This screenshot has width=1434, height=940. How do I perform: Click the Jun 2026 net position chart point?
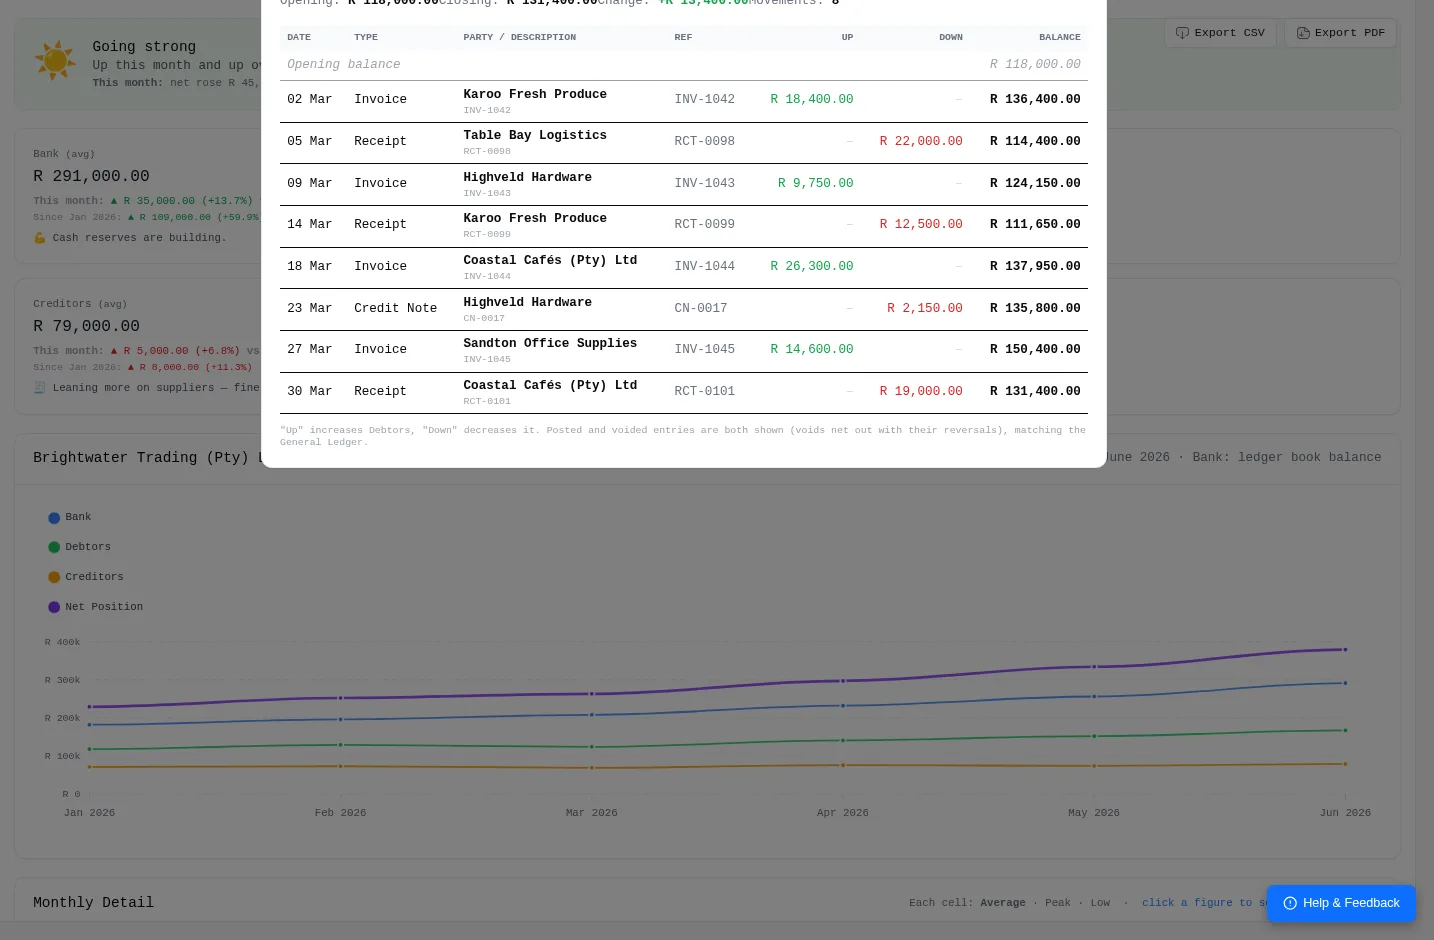[x=1345, y=650]
